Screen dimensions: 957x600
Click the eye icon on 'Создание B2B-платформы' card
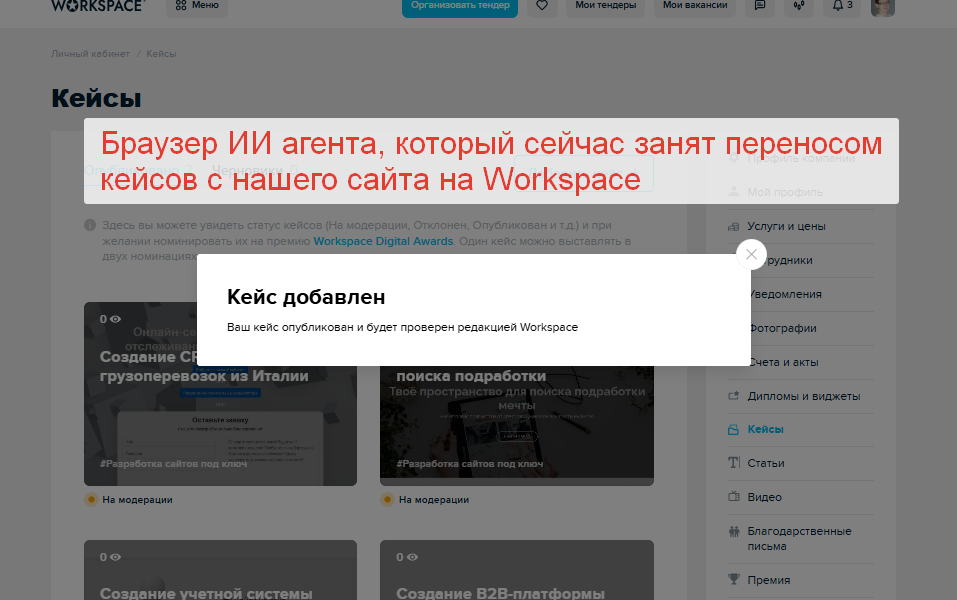tap(412, 557)
